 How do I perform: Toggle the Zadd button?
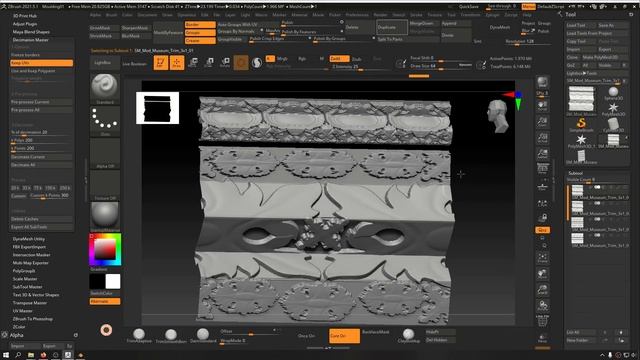(339, 59)
